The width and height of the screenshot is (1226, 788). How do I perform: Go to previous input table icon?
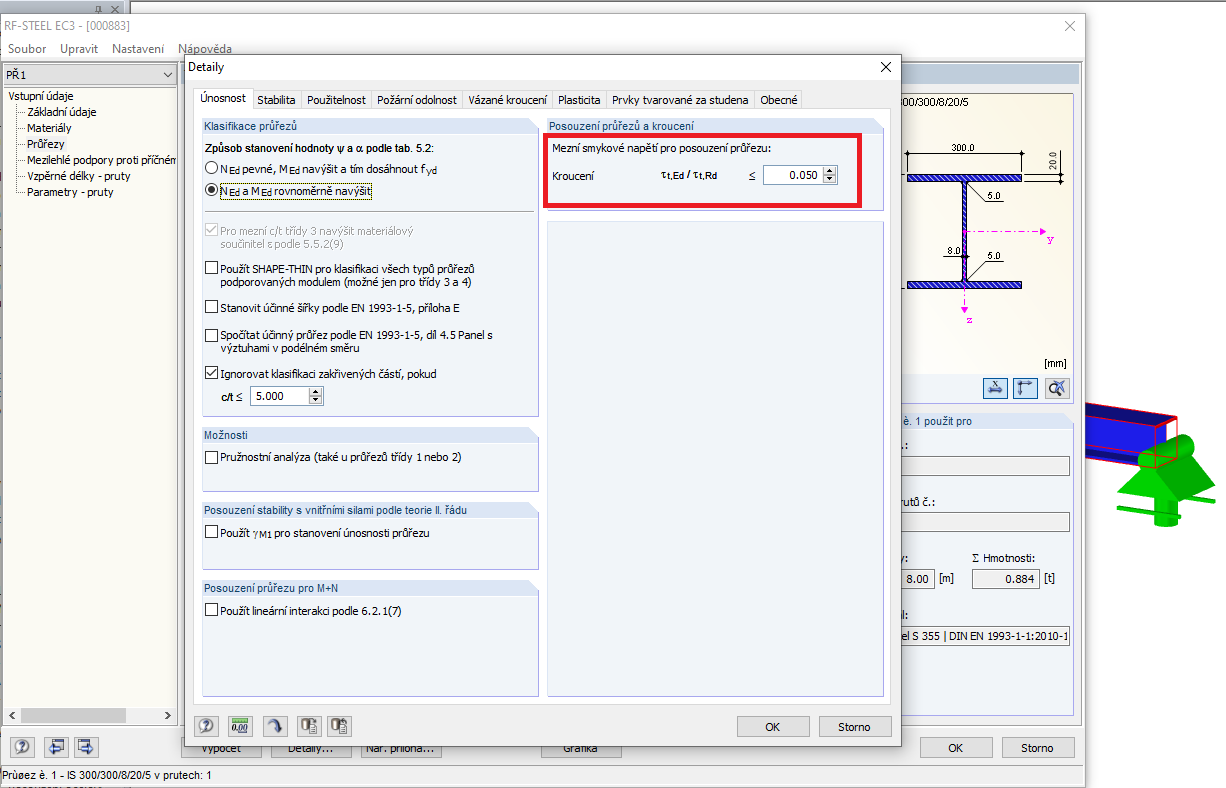click(x=56, y=746)
